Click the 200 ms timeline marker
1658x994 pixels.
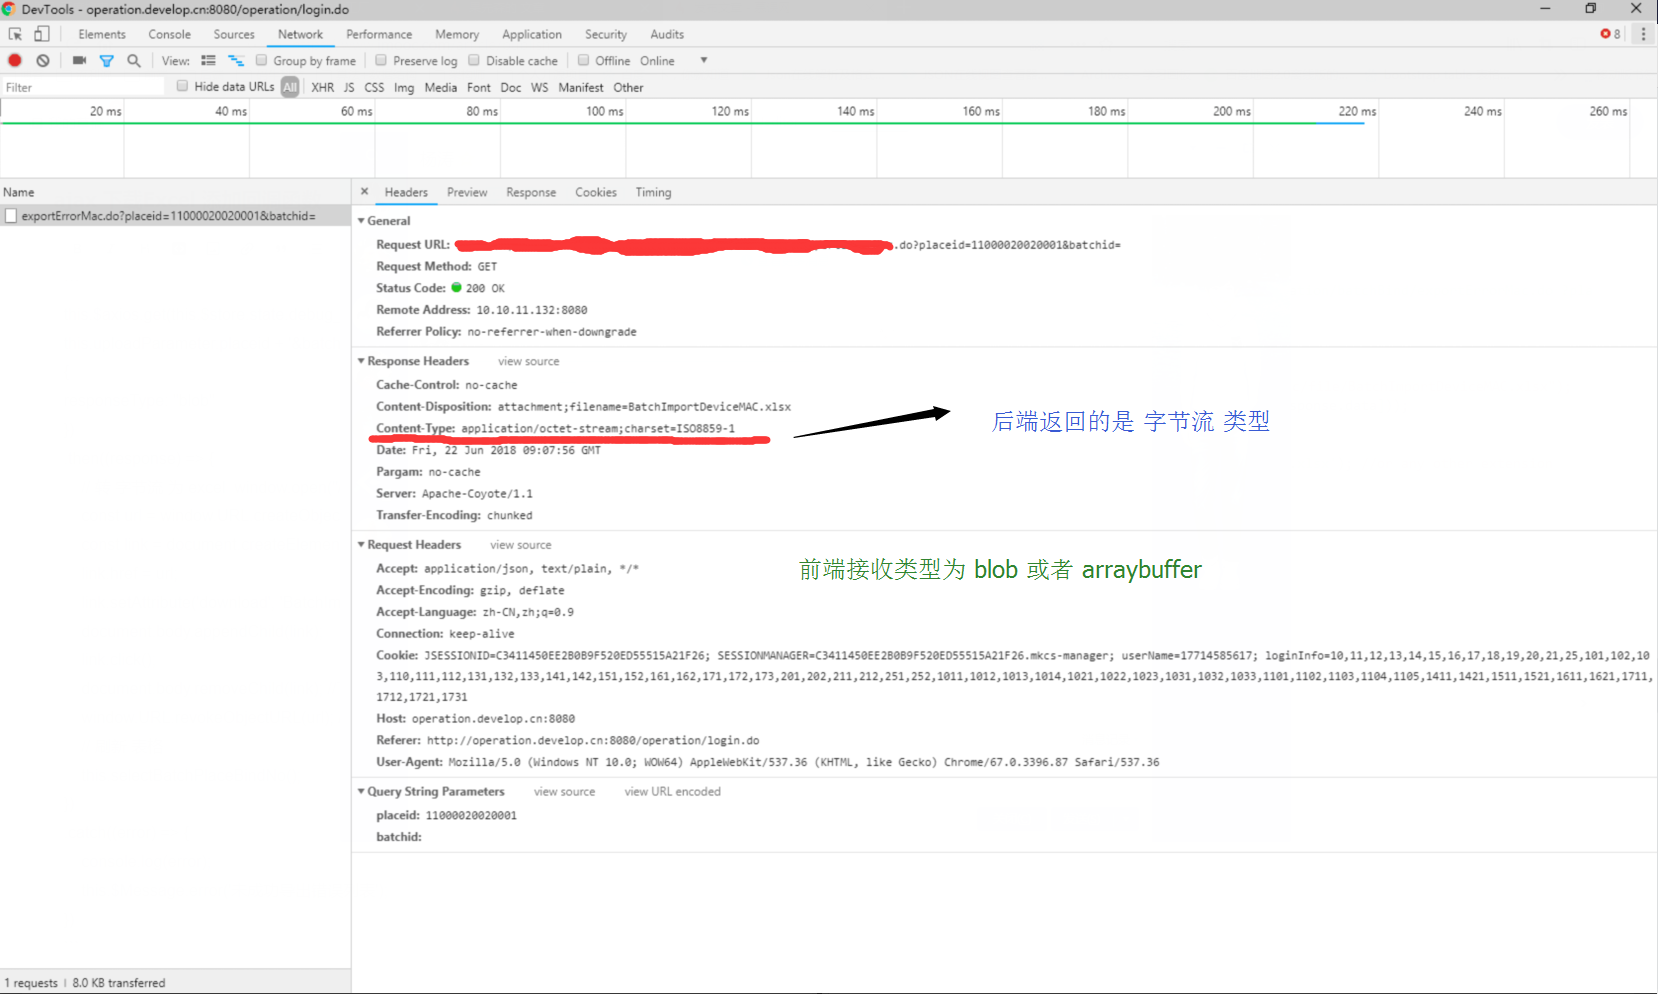point(1232,111)
